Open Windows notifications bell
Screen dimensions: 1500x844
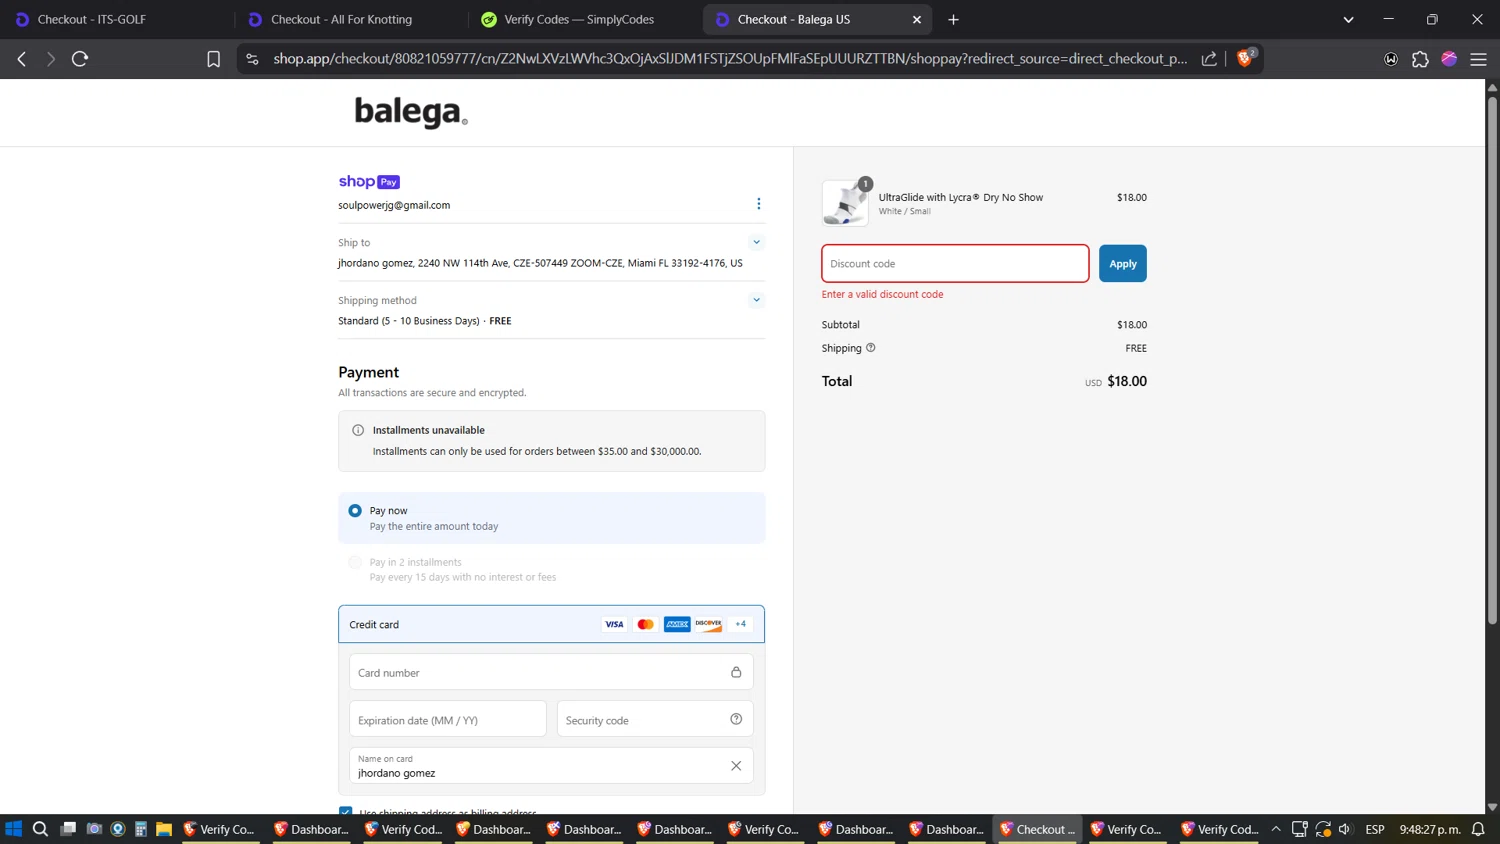tap(1478, 829)
